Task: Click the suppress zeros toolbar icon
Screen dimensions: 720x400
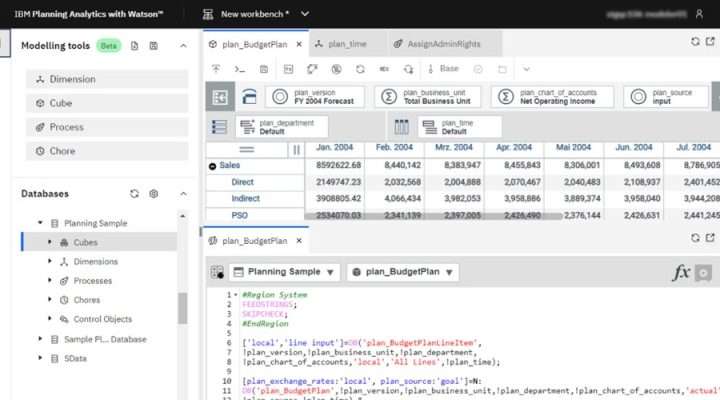Action: [x=337, y=69]
